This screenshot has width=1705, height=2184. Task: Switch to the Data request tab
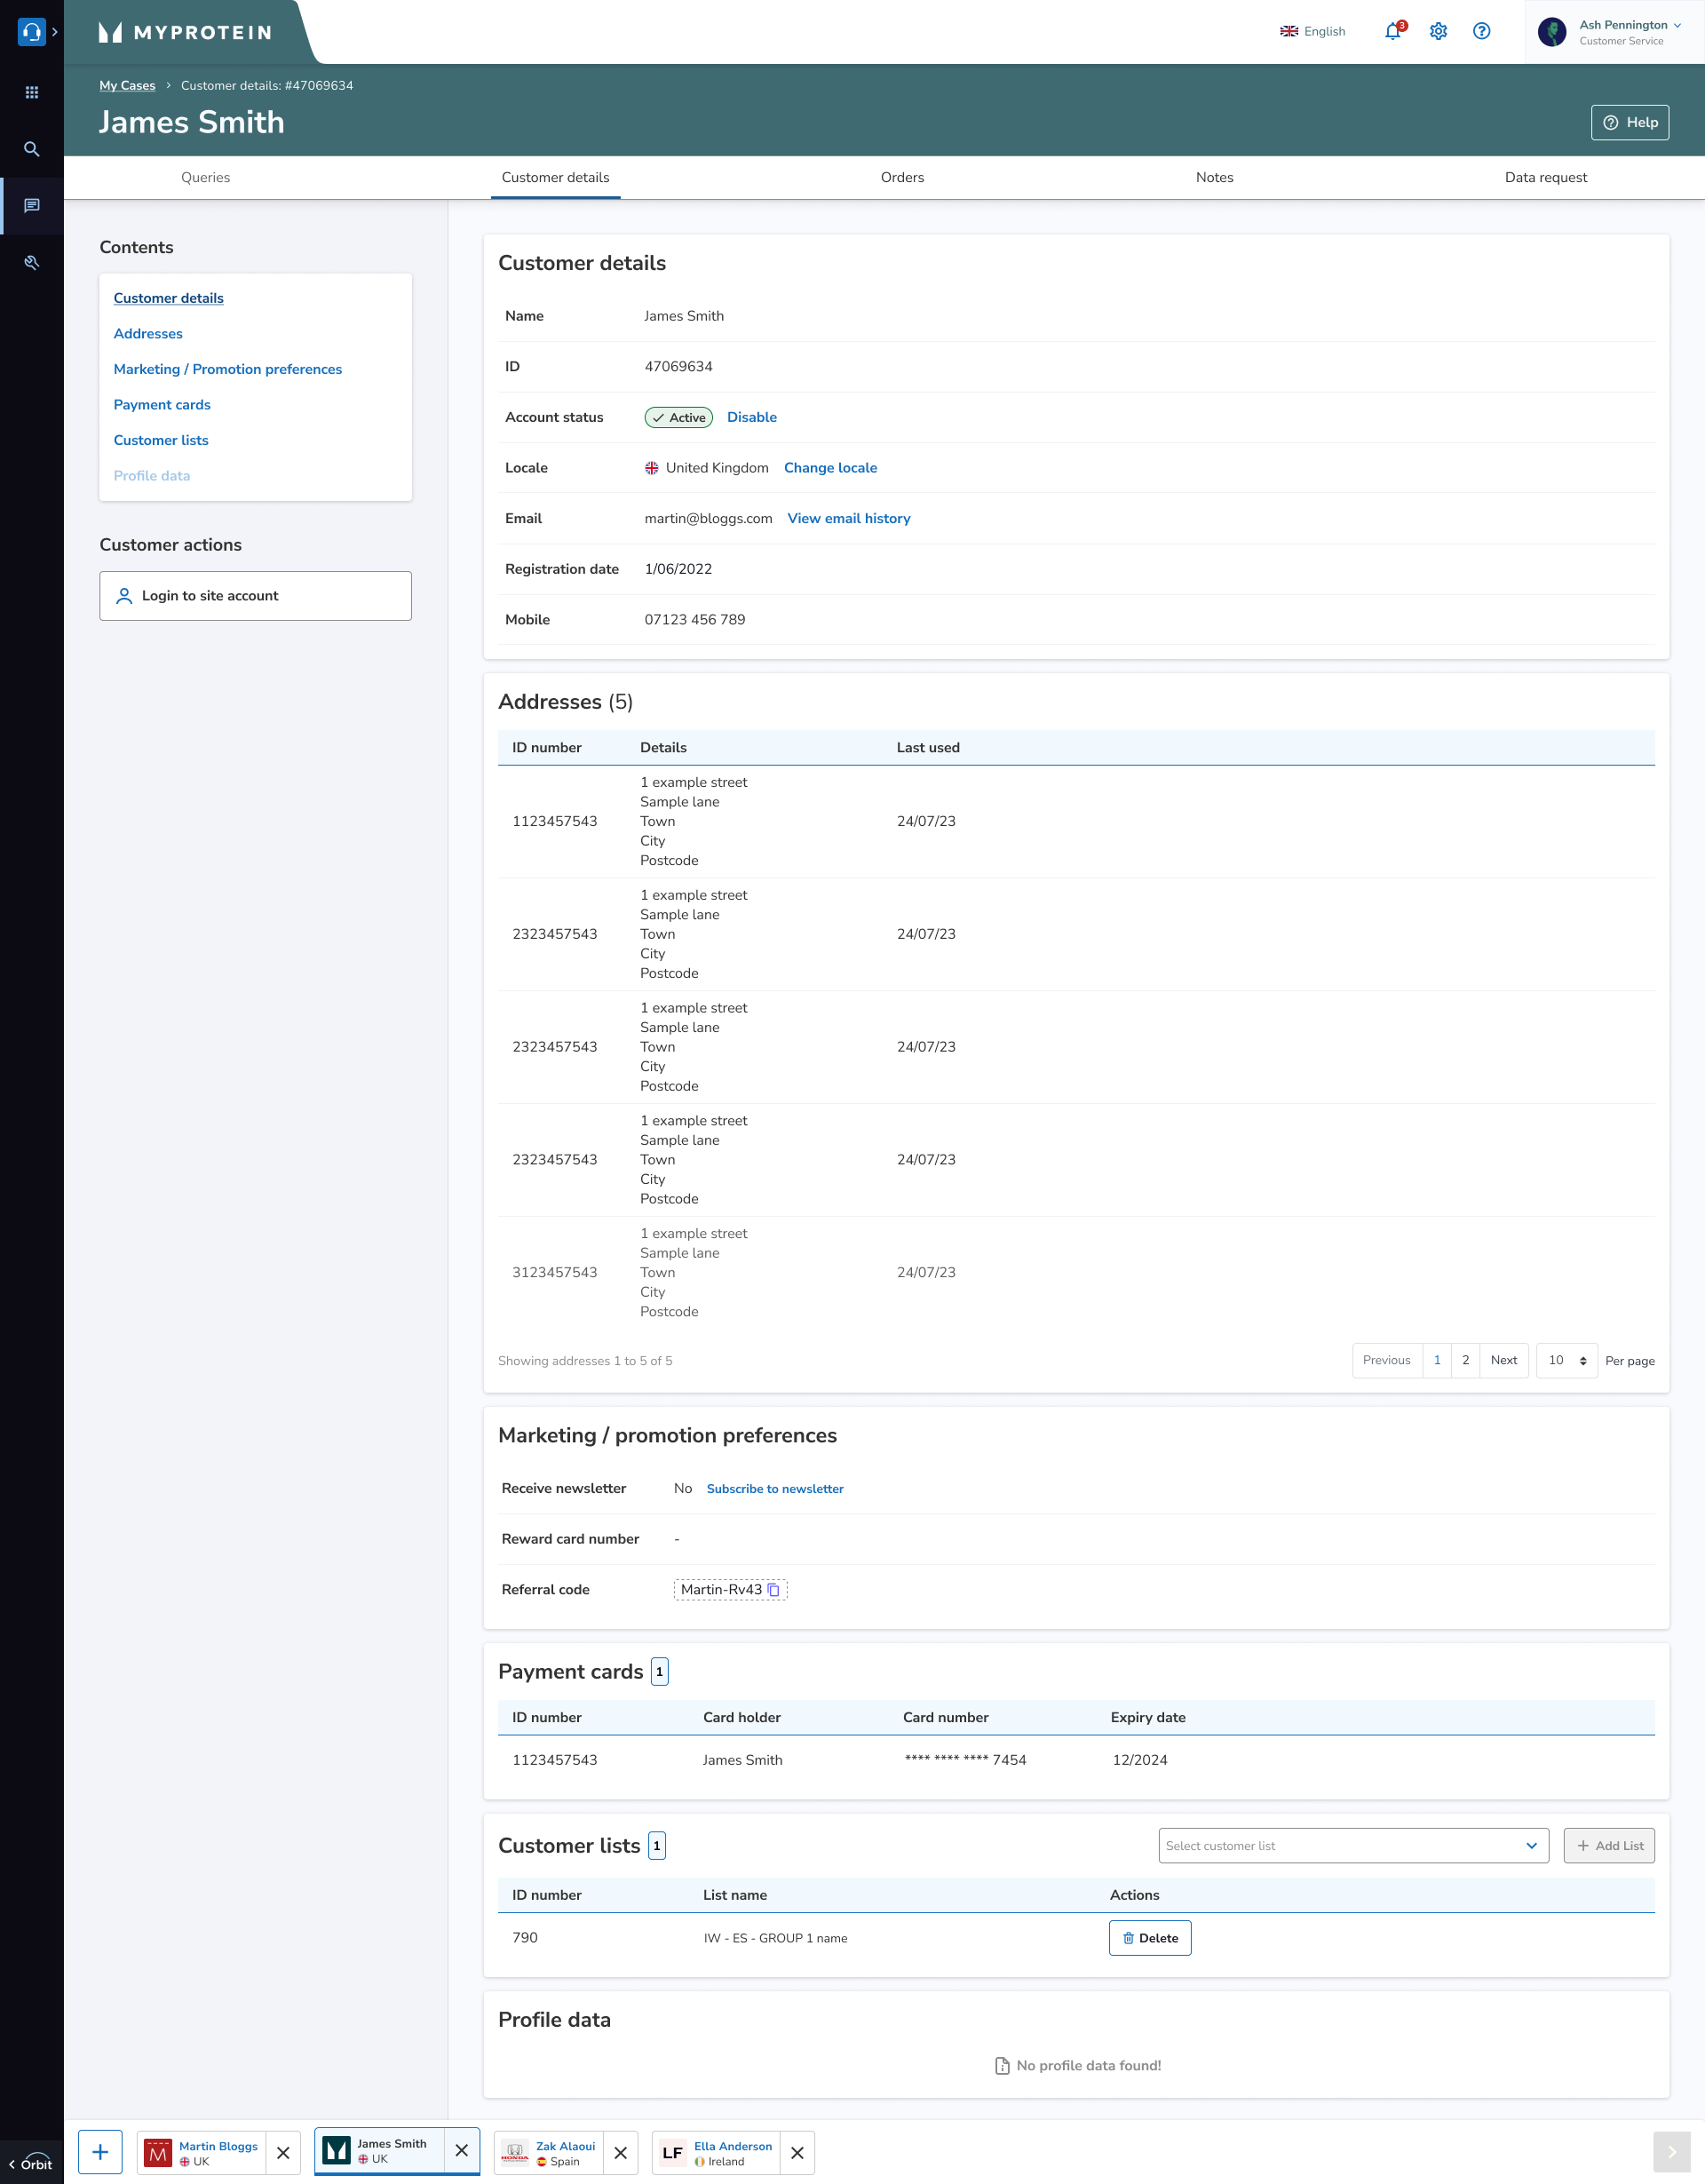[x=1545, y=177]
